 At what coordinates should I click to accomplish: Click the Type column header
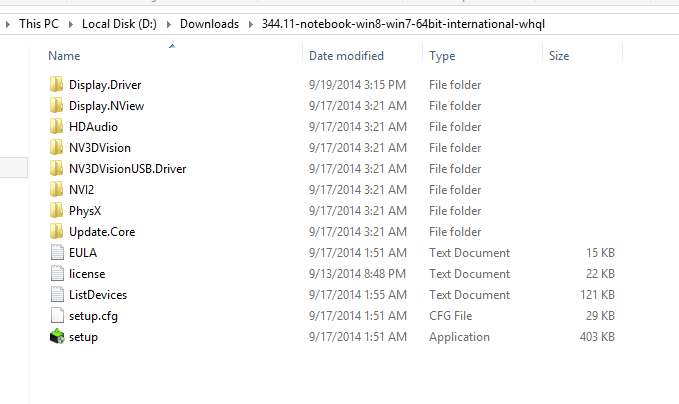click(442, 56)
